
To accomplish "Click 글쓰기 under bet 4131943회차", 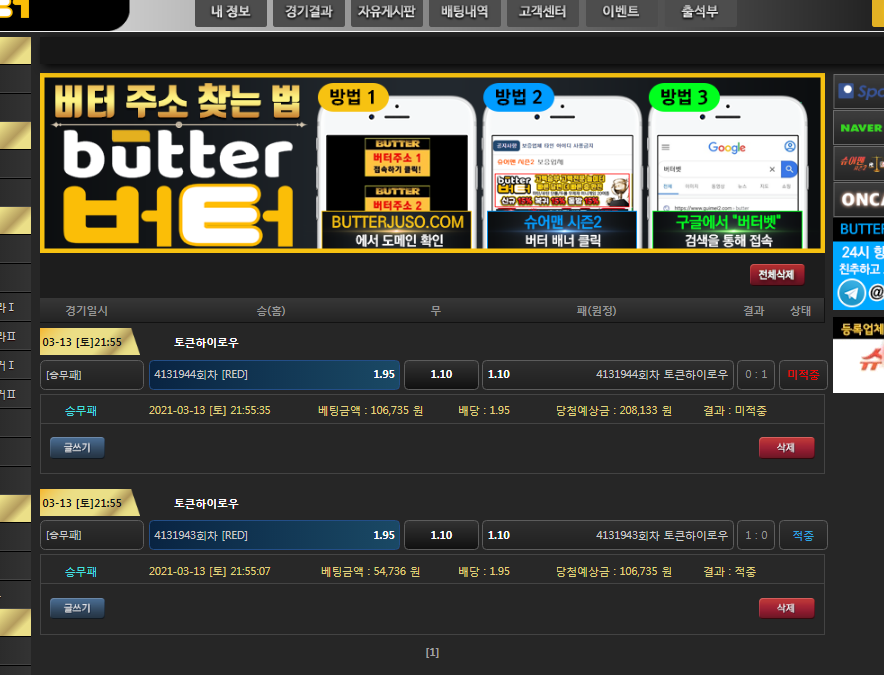I will tap(77, 608).
